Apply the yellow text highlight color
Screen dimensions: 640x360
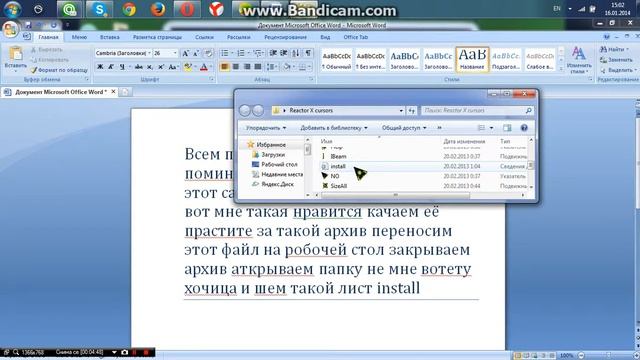pyautogui.click(x=187, y=67)
